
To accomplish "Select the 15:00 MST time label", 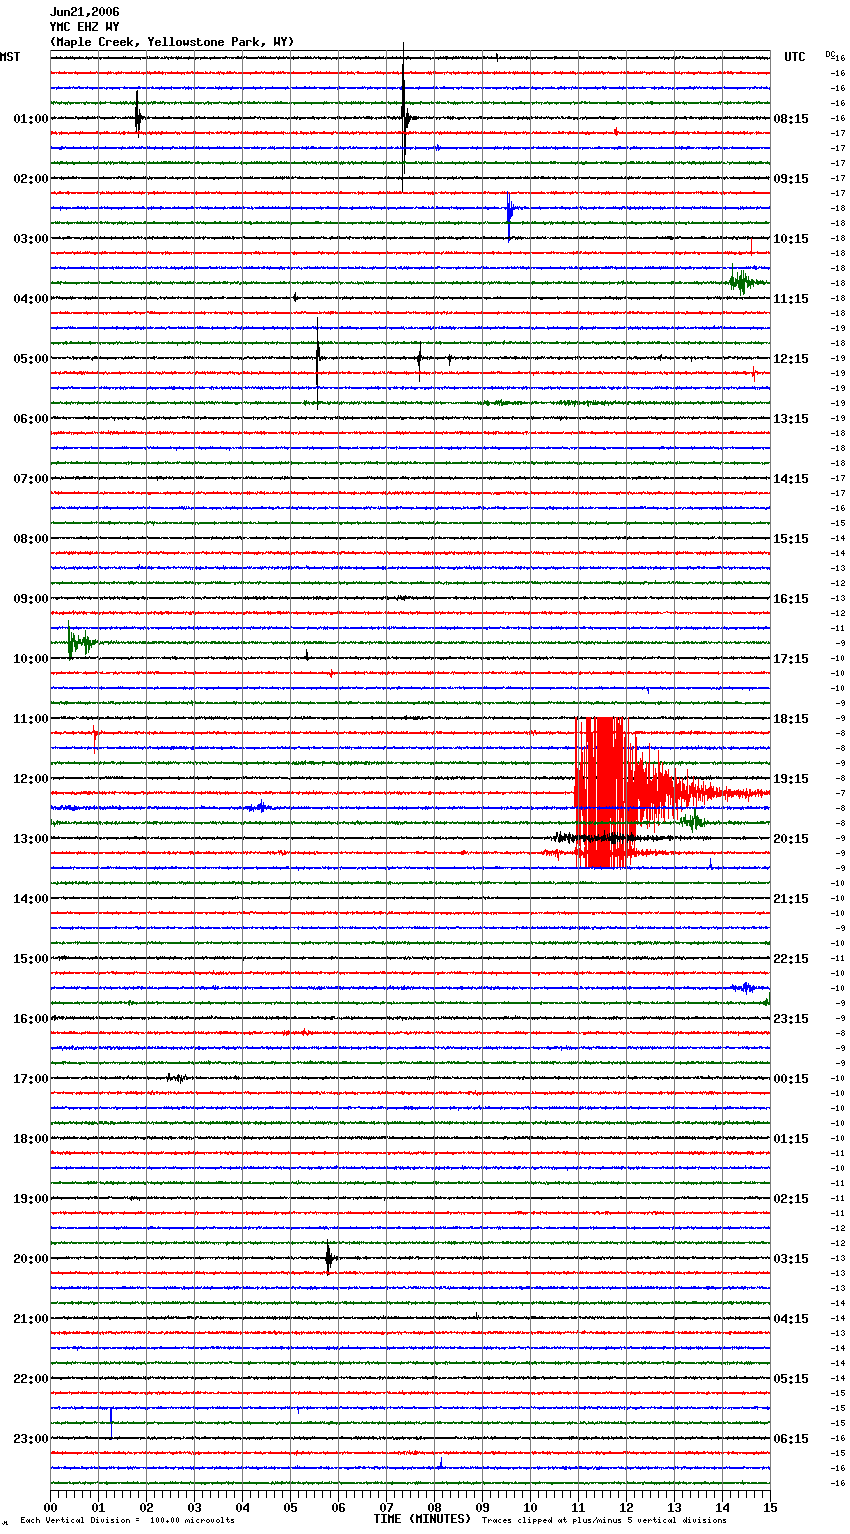I will [31, 959].
